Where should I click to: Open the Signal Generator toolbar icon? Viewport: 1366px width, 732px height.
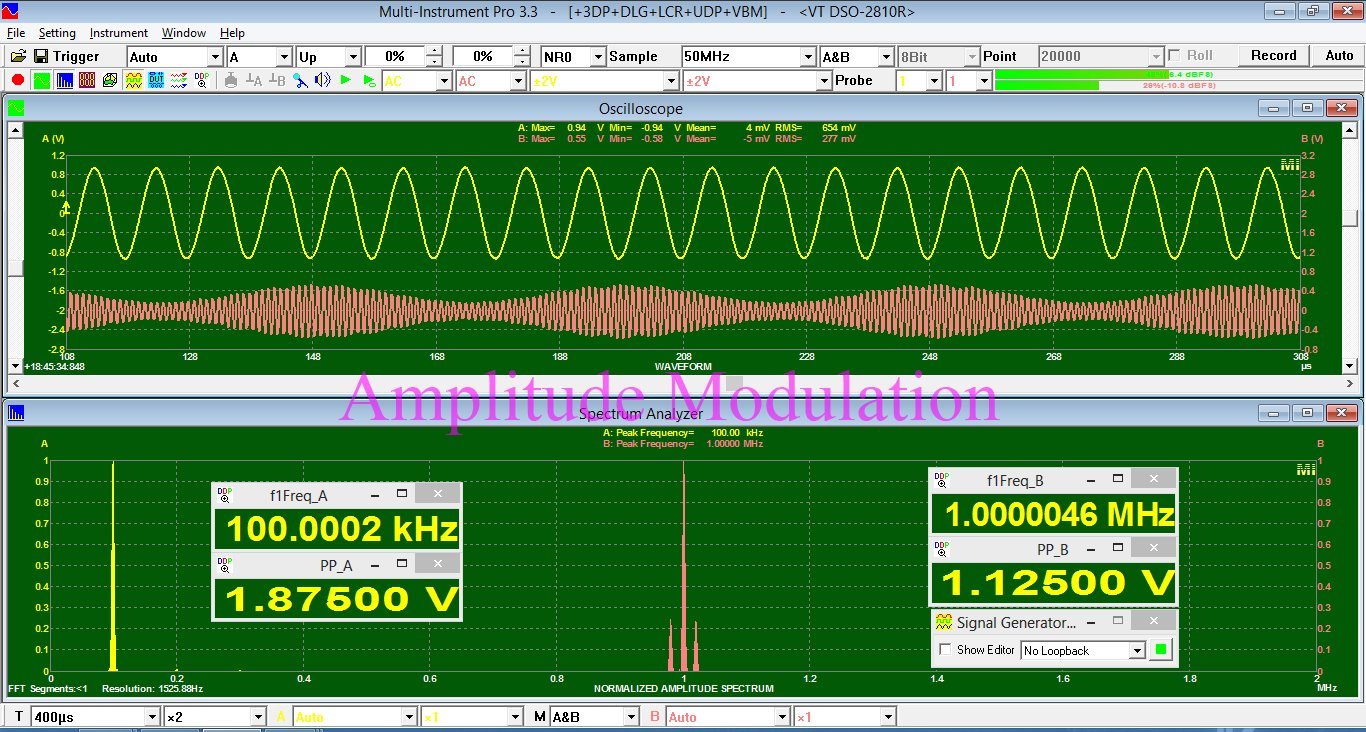tap(133, 80)
